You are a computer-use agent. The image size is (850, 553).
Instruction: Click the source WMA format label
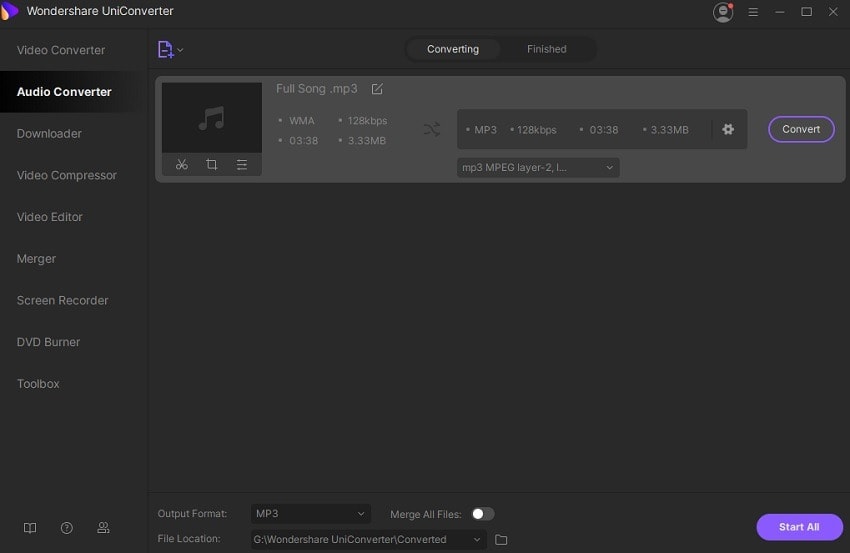(x=301, y=121)
